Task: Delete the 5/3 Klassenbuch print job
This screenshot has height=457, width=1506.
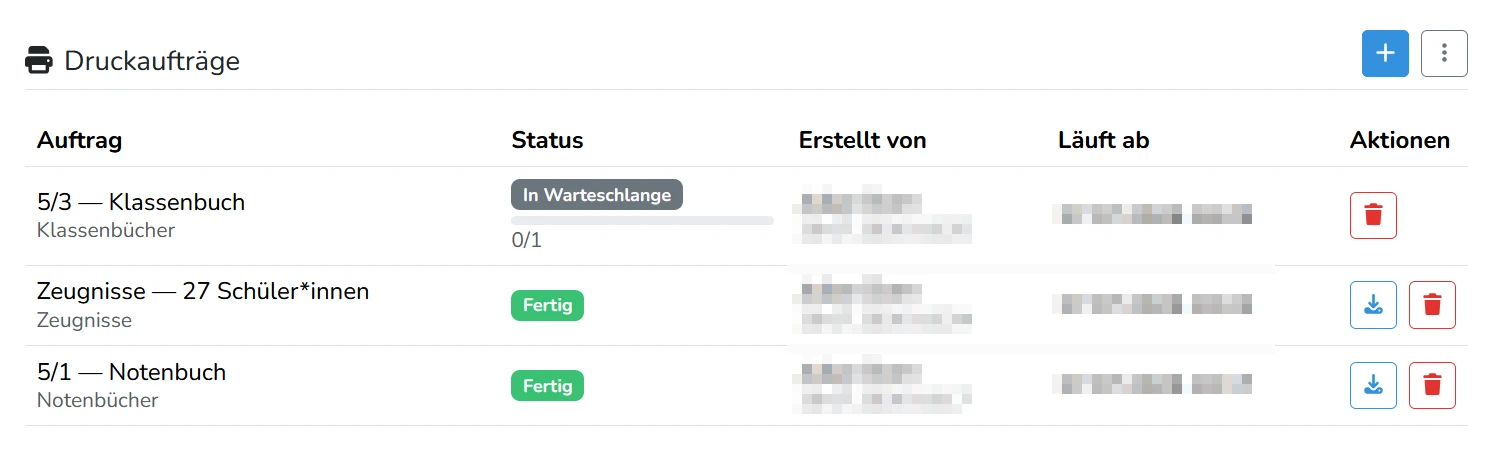Action: coord(1373,215)
